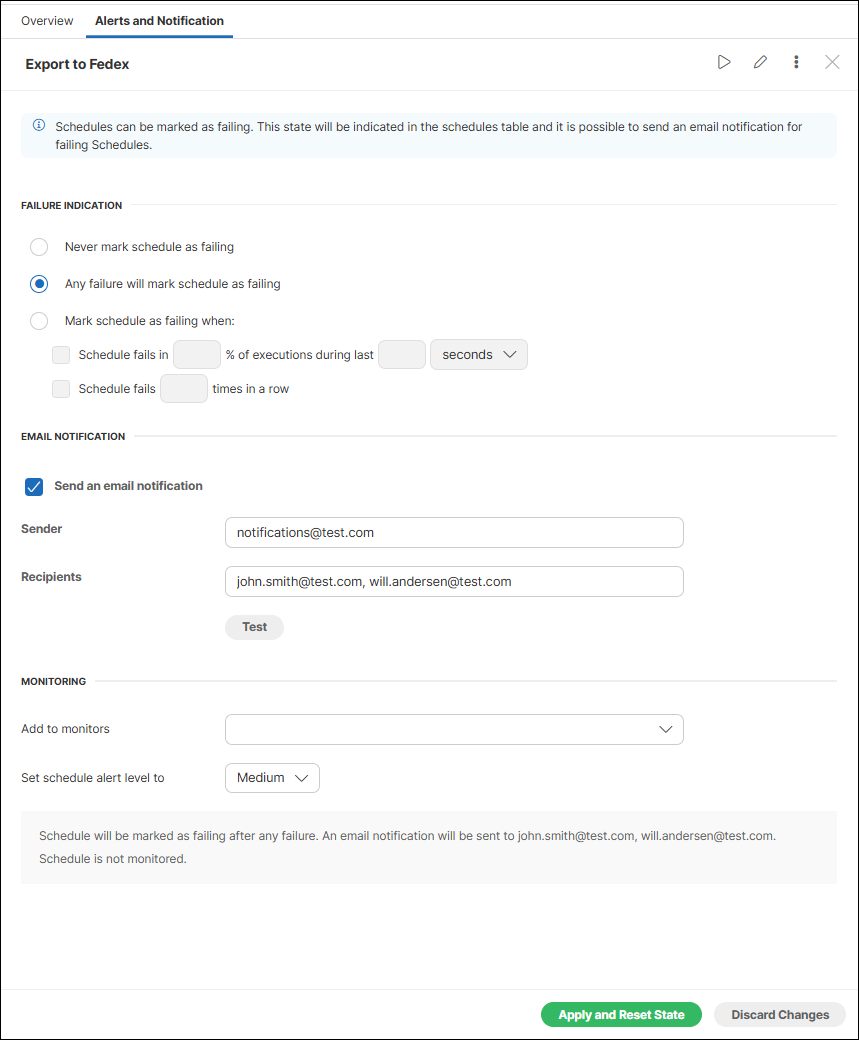This screenshot has width=859, height=1040.
Task: Click Apply and Reset State
Action: 620,1014
